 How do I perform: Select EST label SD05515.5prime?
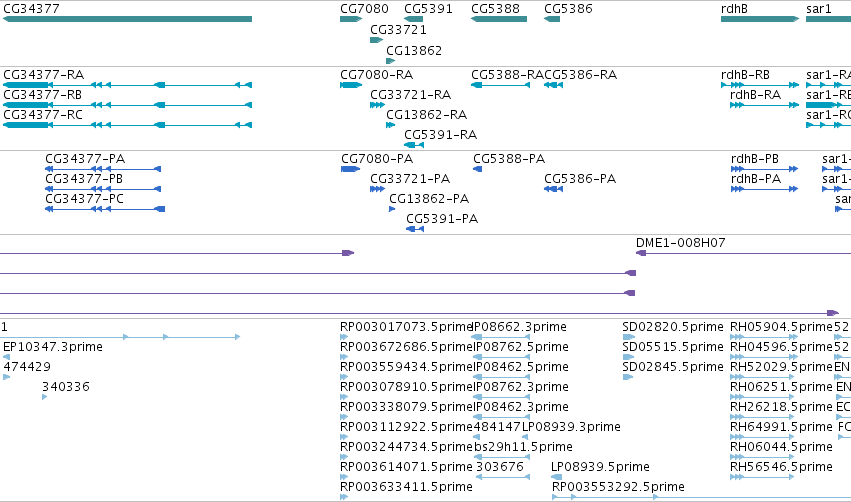click(673, 347)
